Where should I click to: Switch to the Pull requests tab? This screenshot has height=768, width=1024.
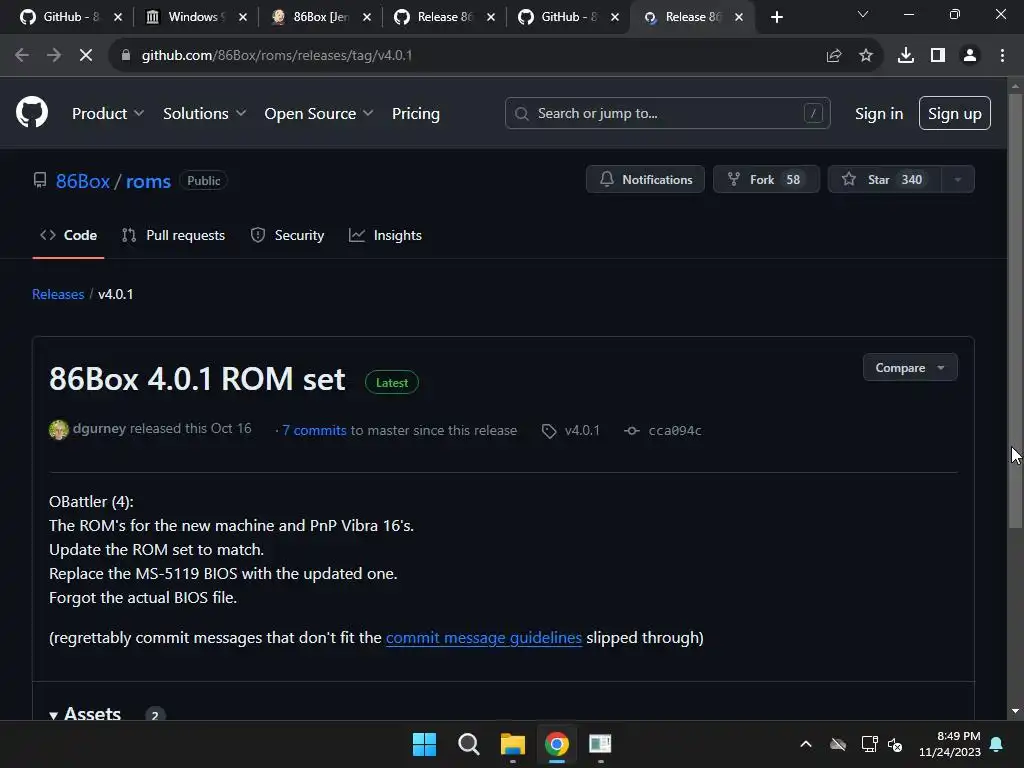[173, 235]
